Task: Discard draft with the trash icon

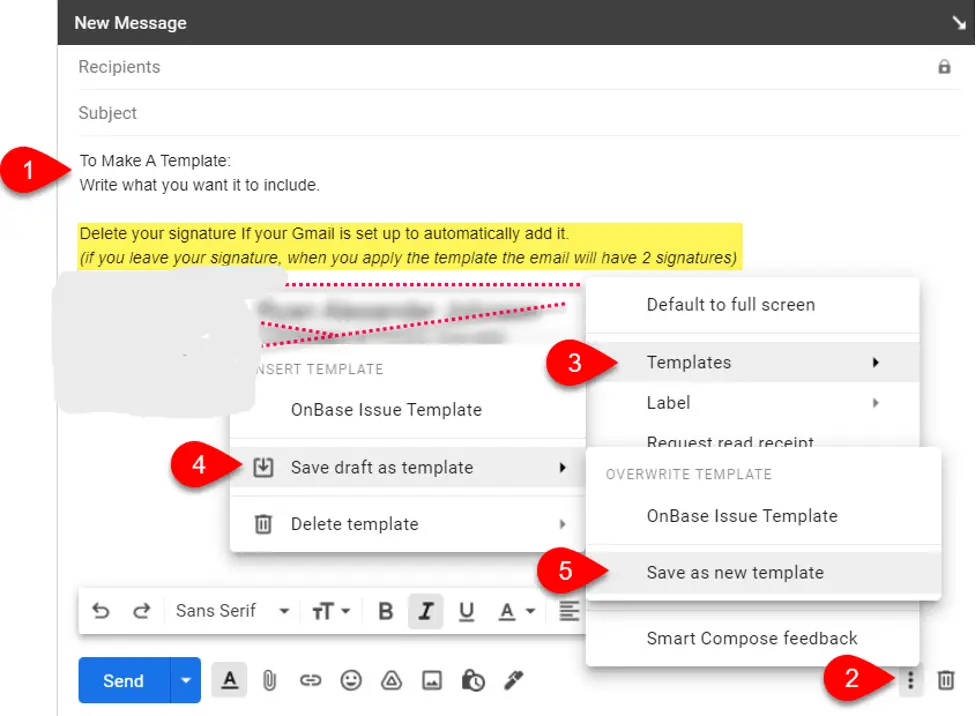Action: [x=945, y=680]
